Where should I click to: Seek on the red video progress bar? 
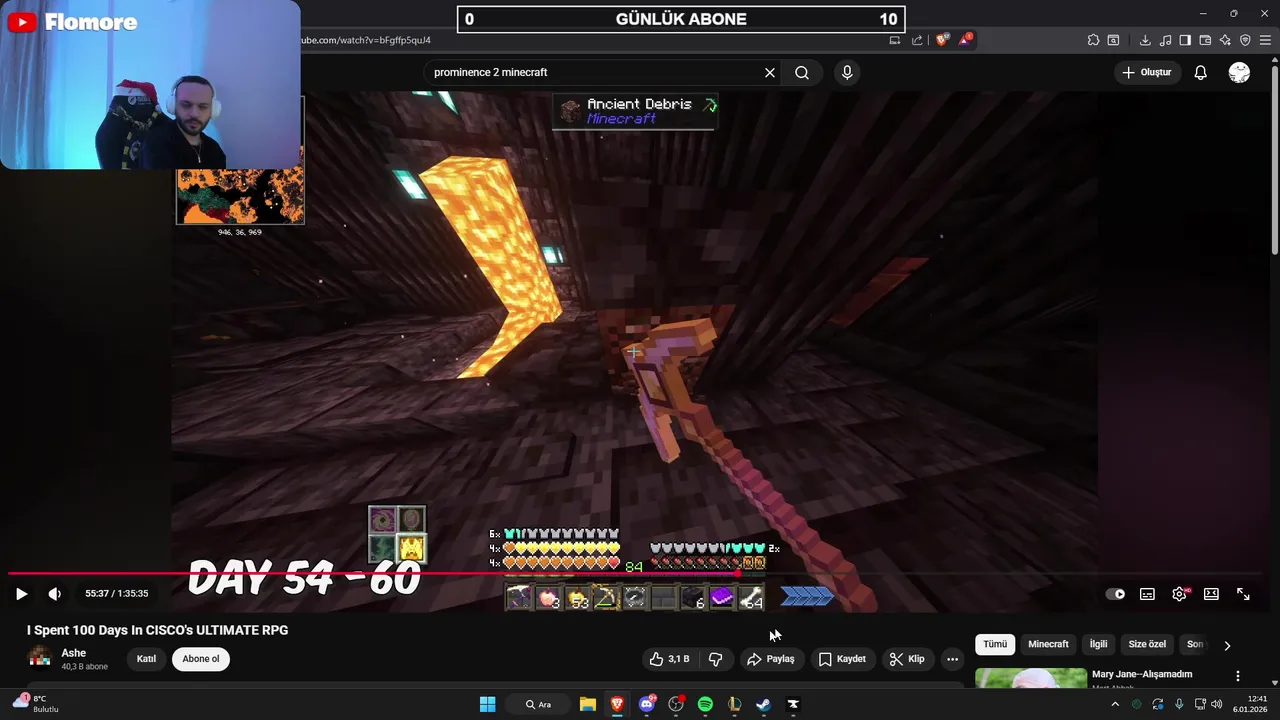[x=640, y=574]
